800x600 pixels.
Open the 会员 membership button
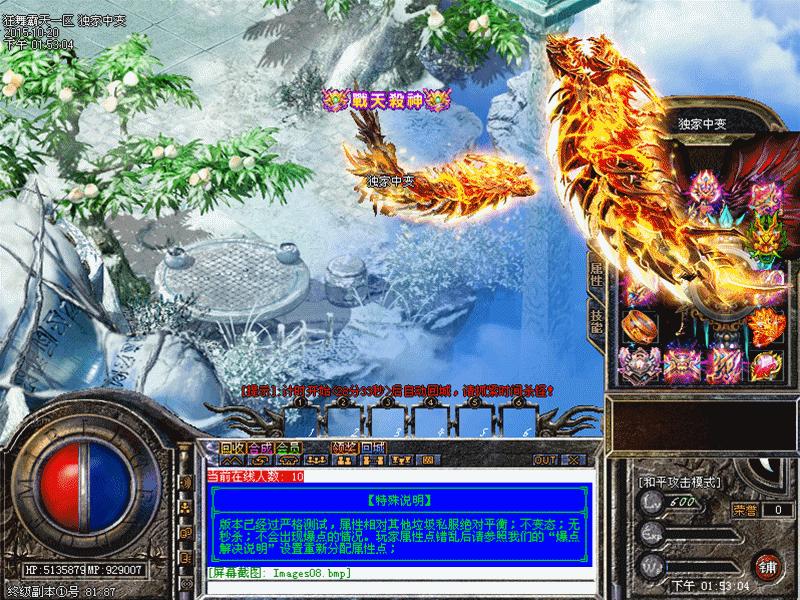click(x=288, y=448)
